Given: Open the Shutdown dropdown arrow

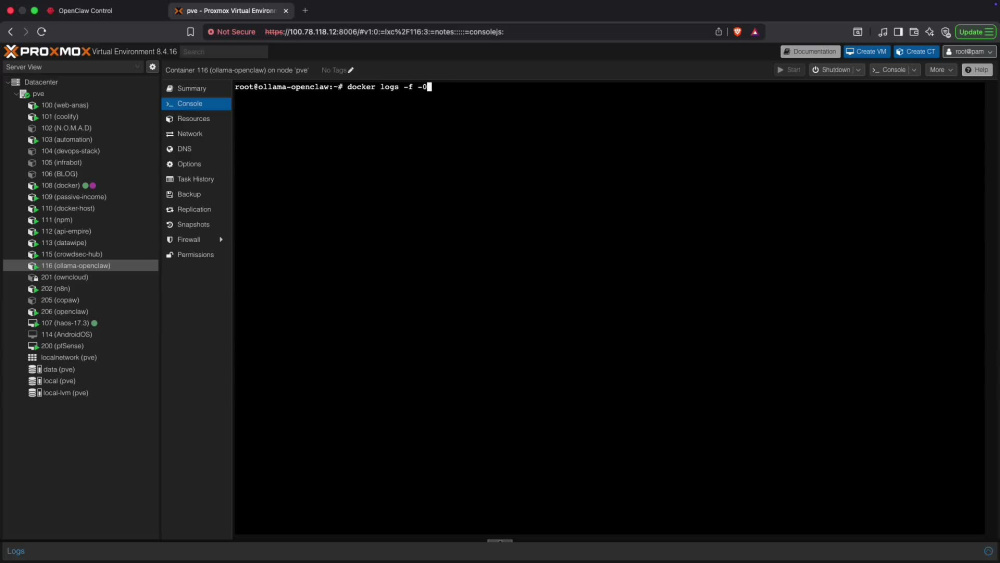Looking at the screenshot, I should (858, 69).
